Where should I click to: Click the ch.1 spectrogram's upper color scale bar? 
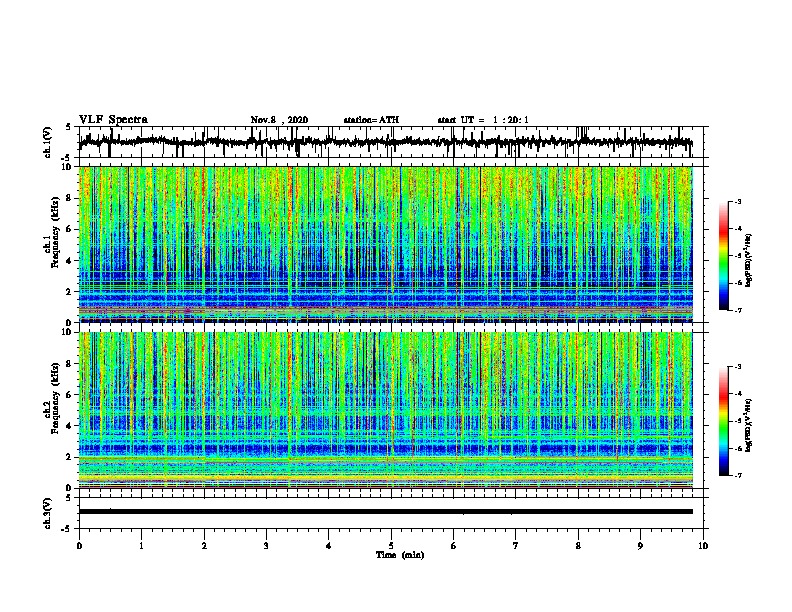pyautogui.click(x=723, y=256)
